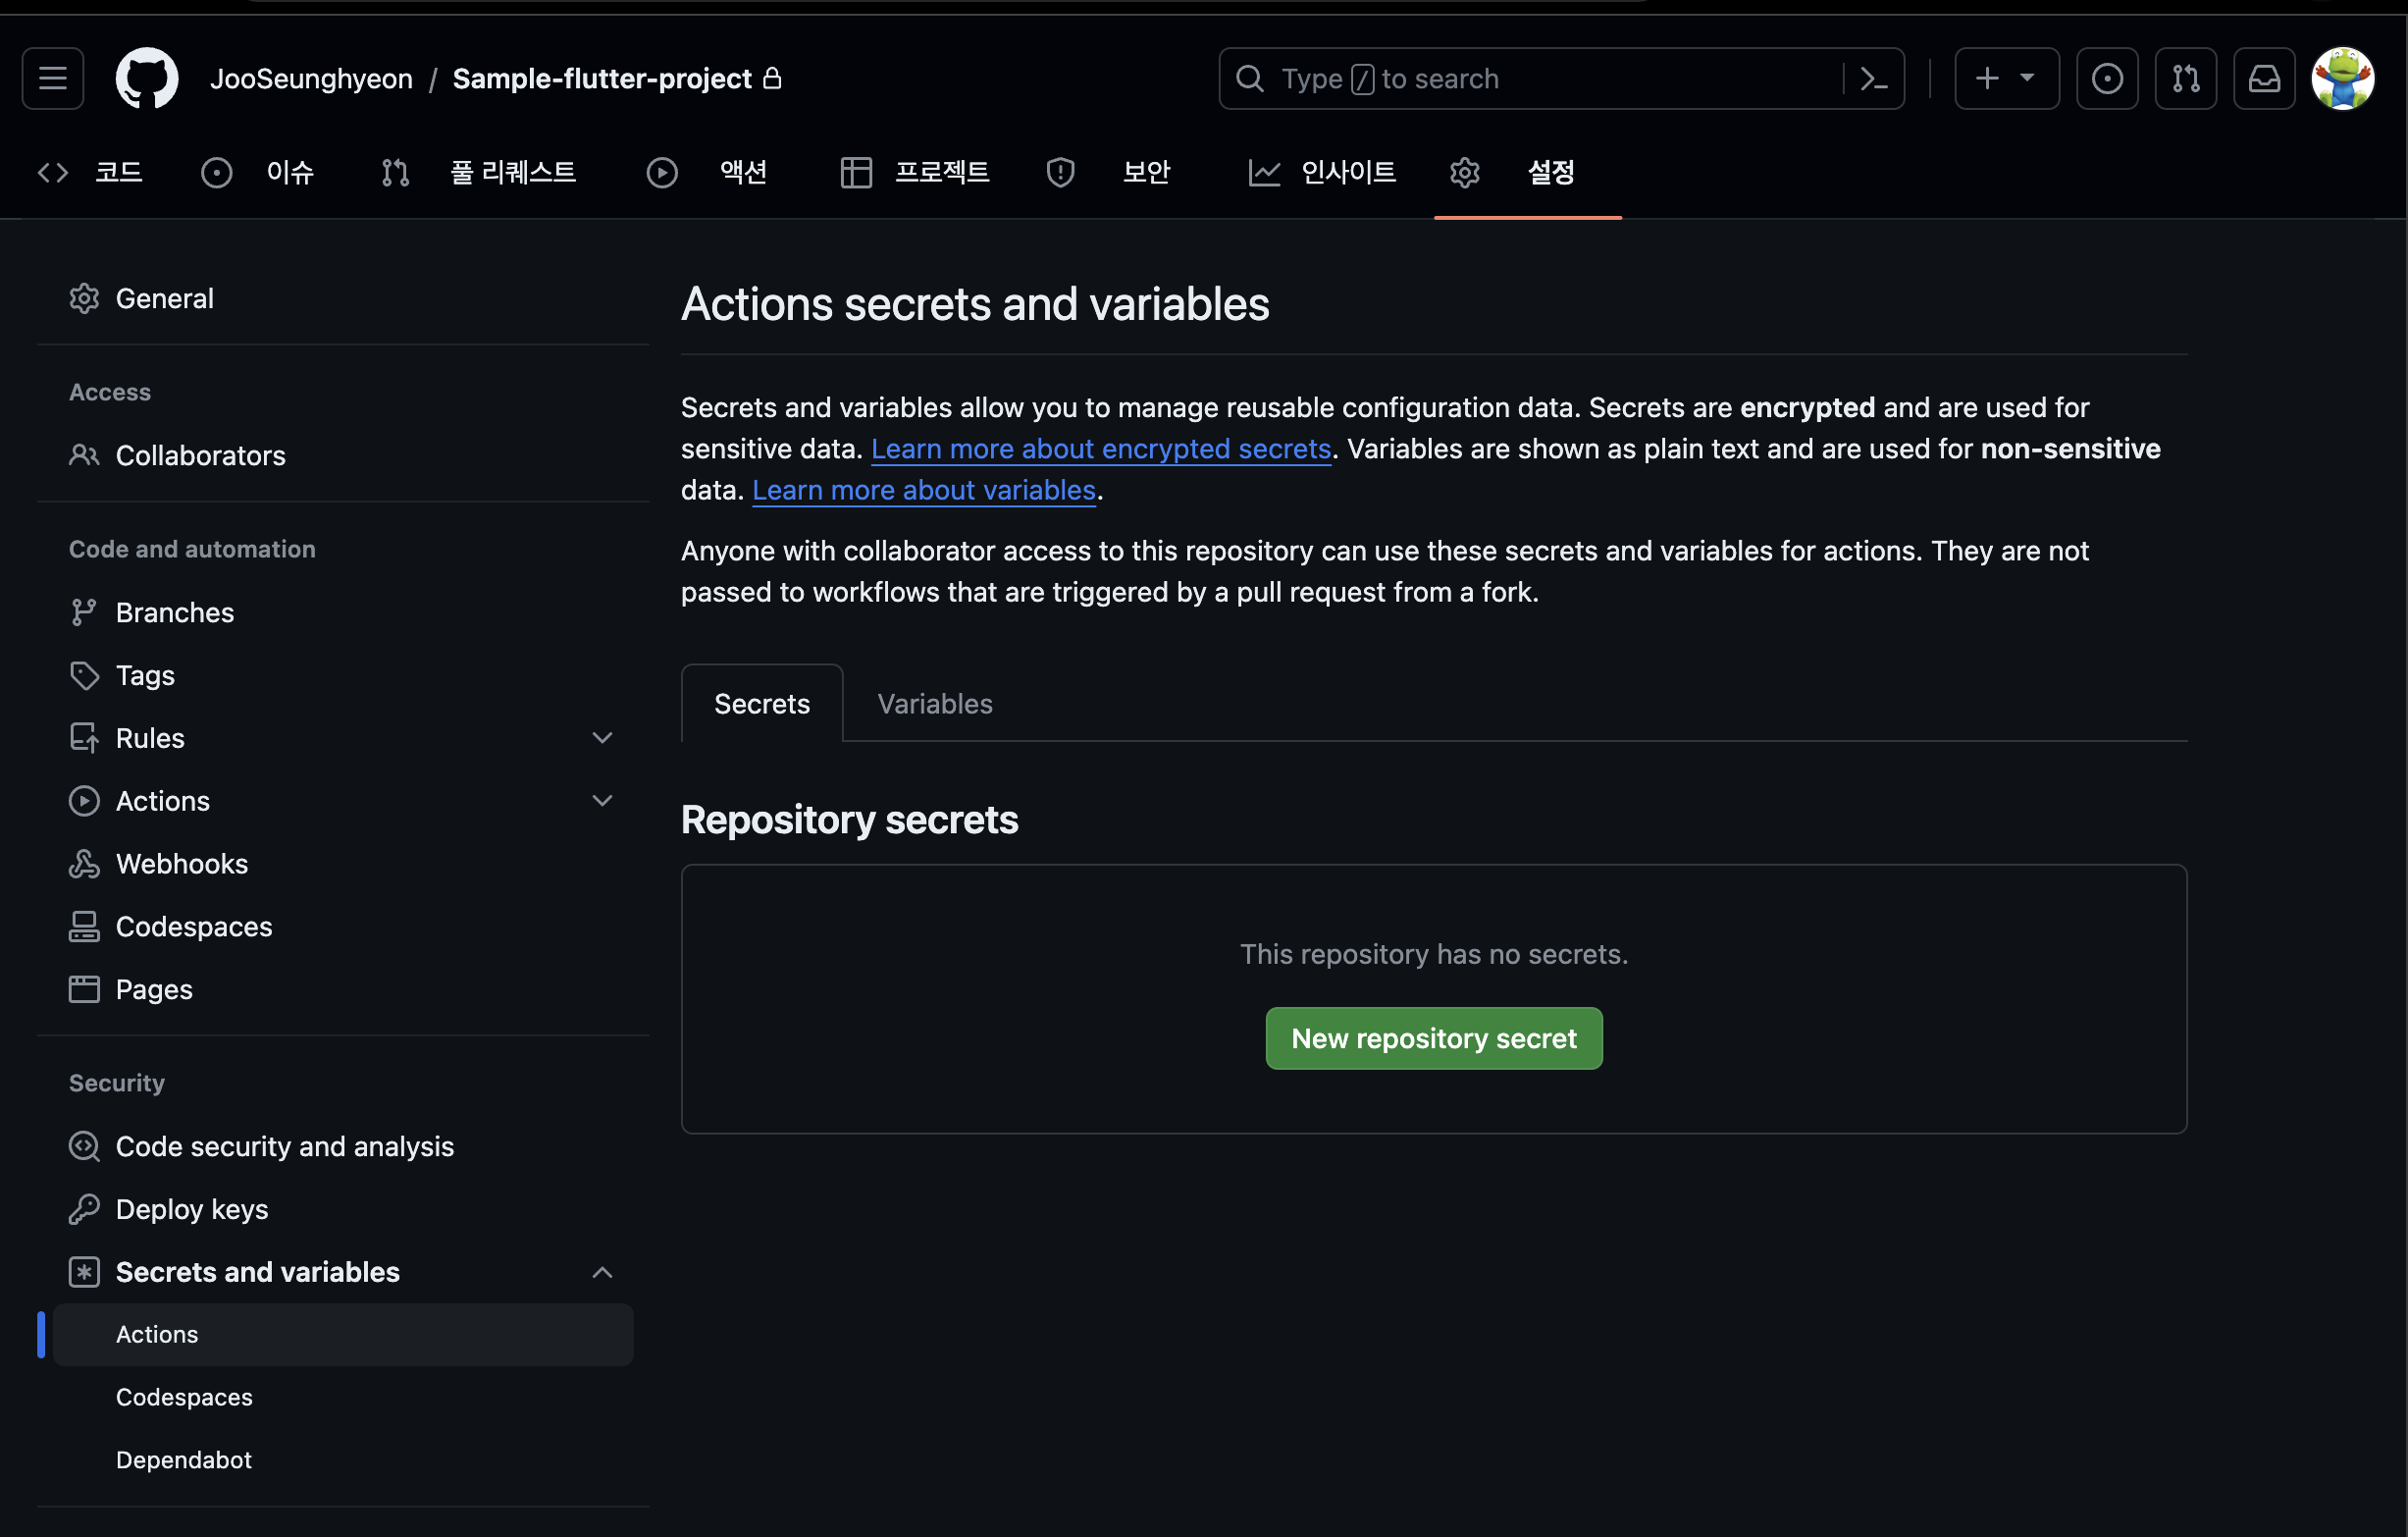Open pull requests icon in header

[x=2185, y=78]
